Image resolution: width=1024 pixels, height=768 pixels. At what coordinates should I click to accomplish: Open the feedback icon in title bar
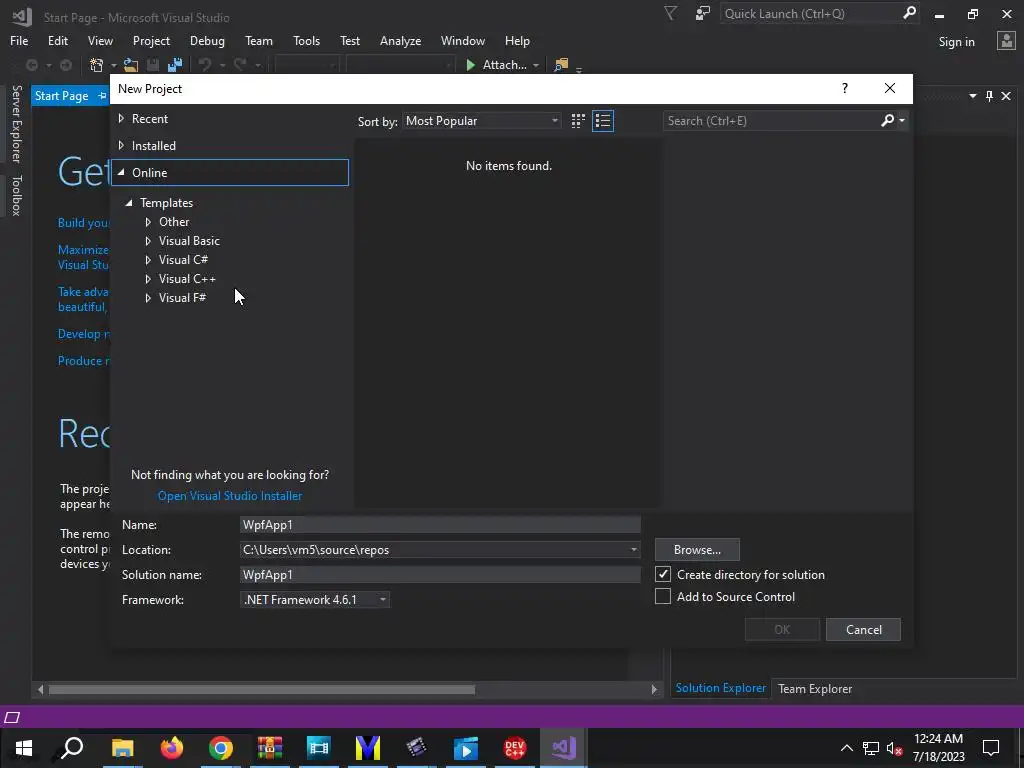click(703, 14)
